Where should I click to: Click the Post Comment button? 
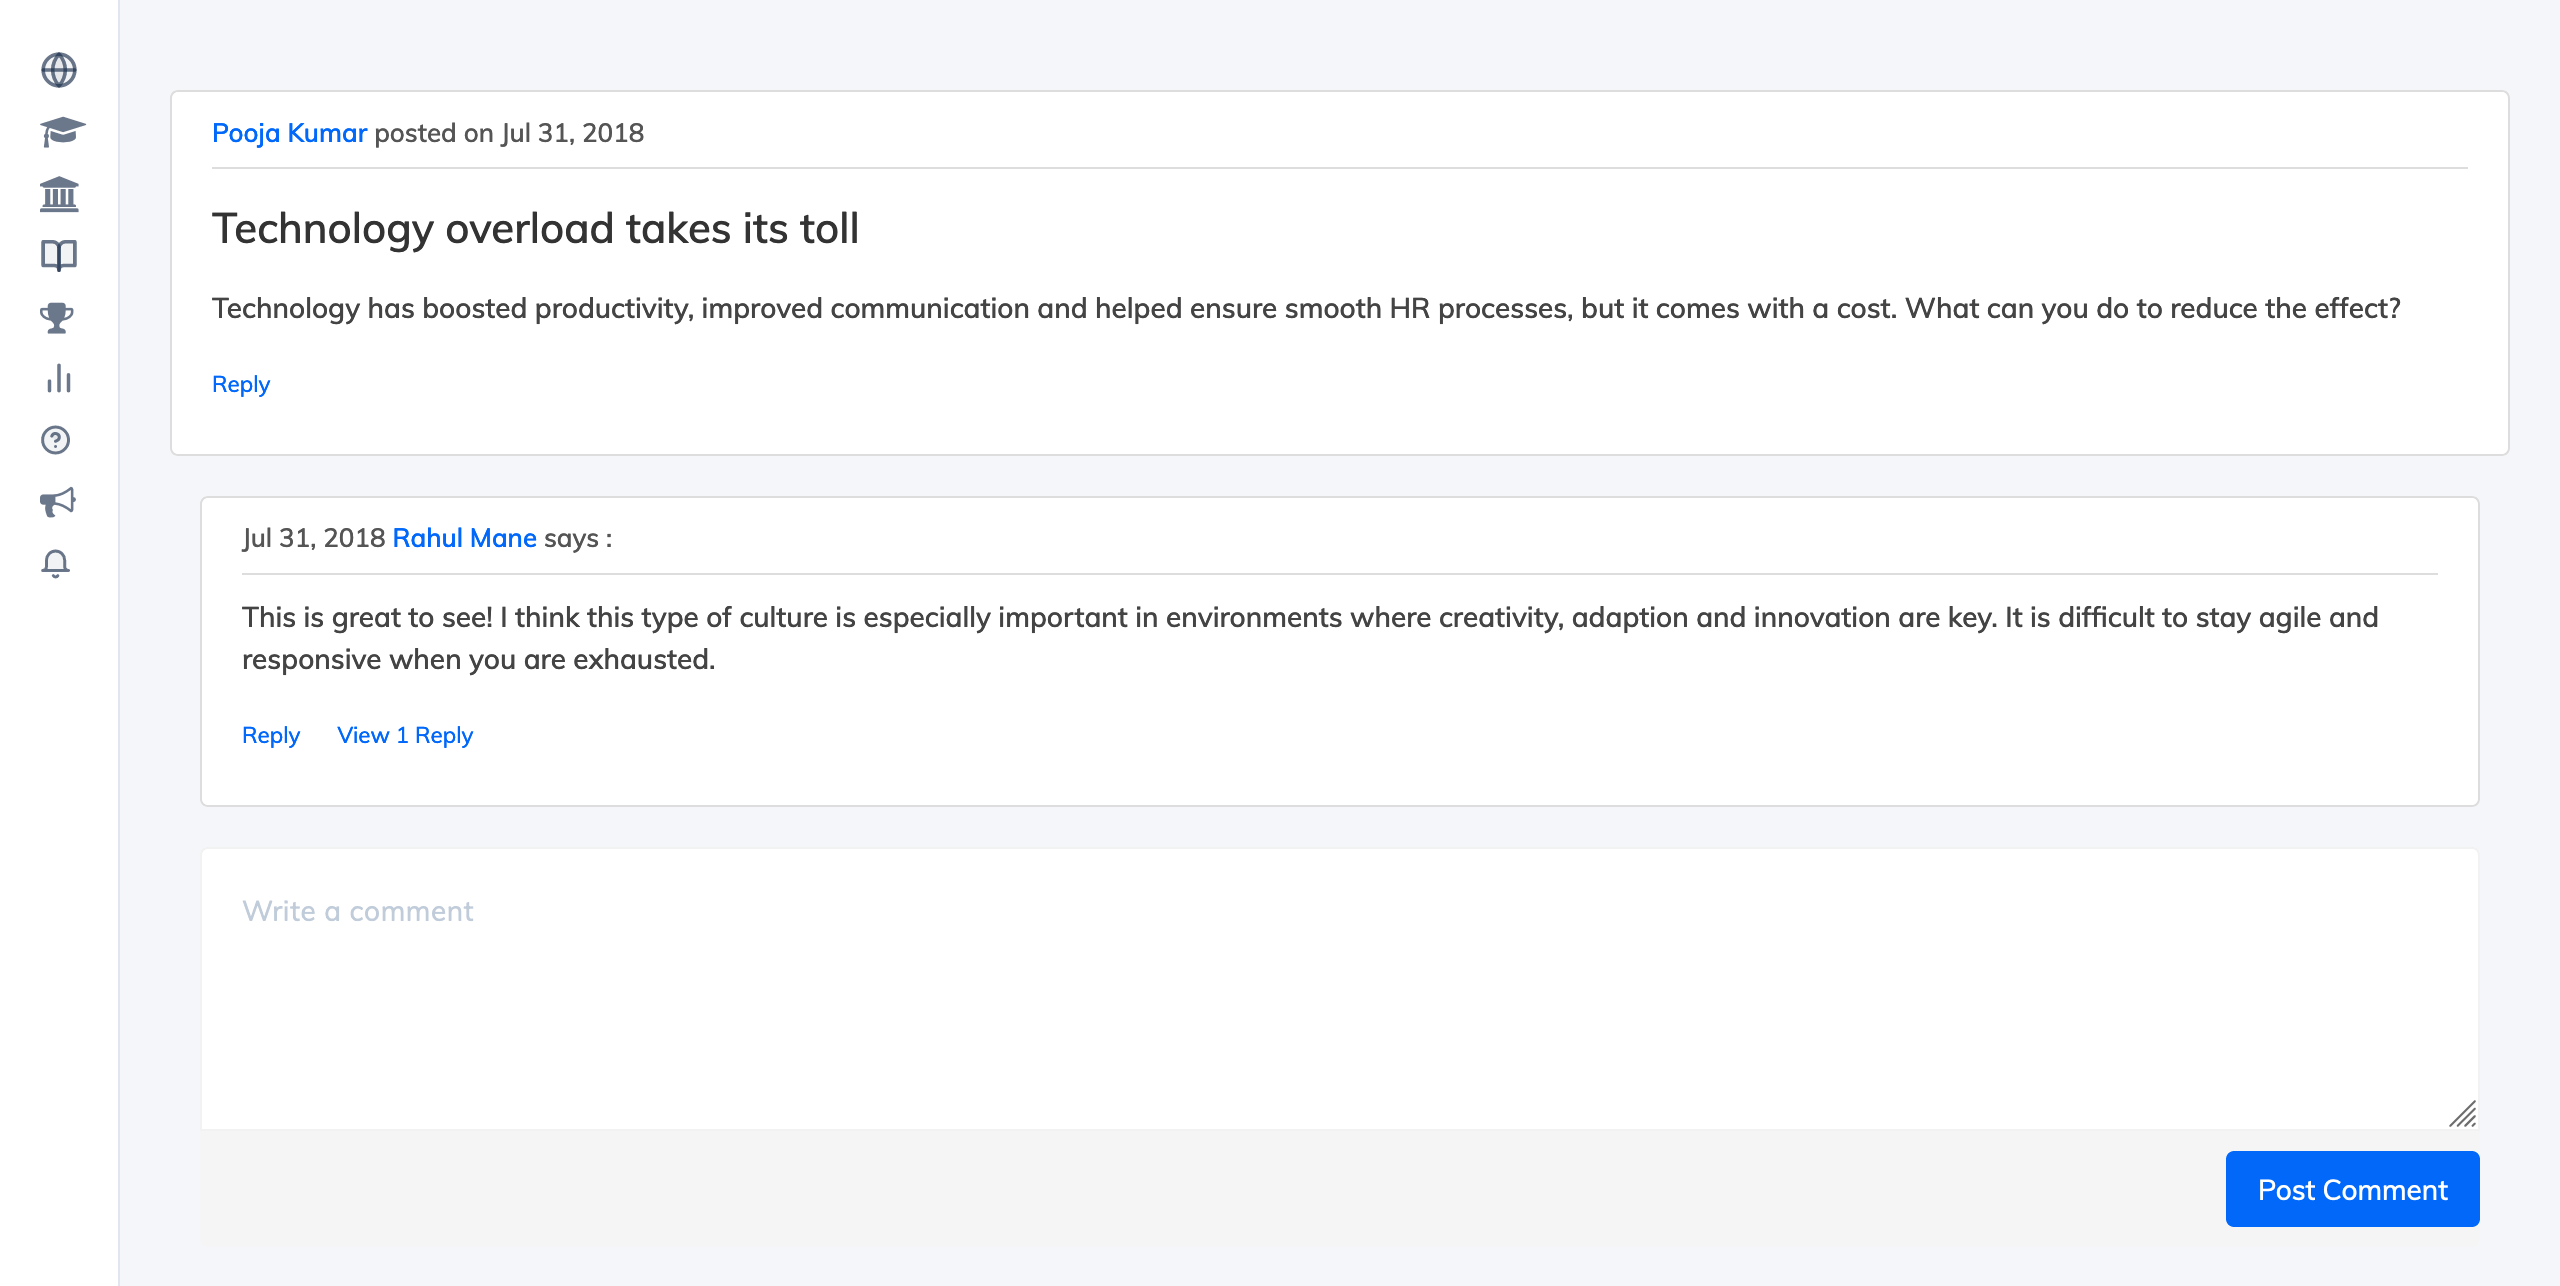point(2352,1189)
